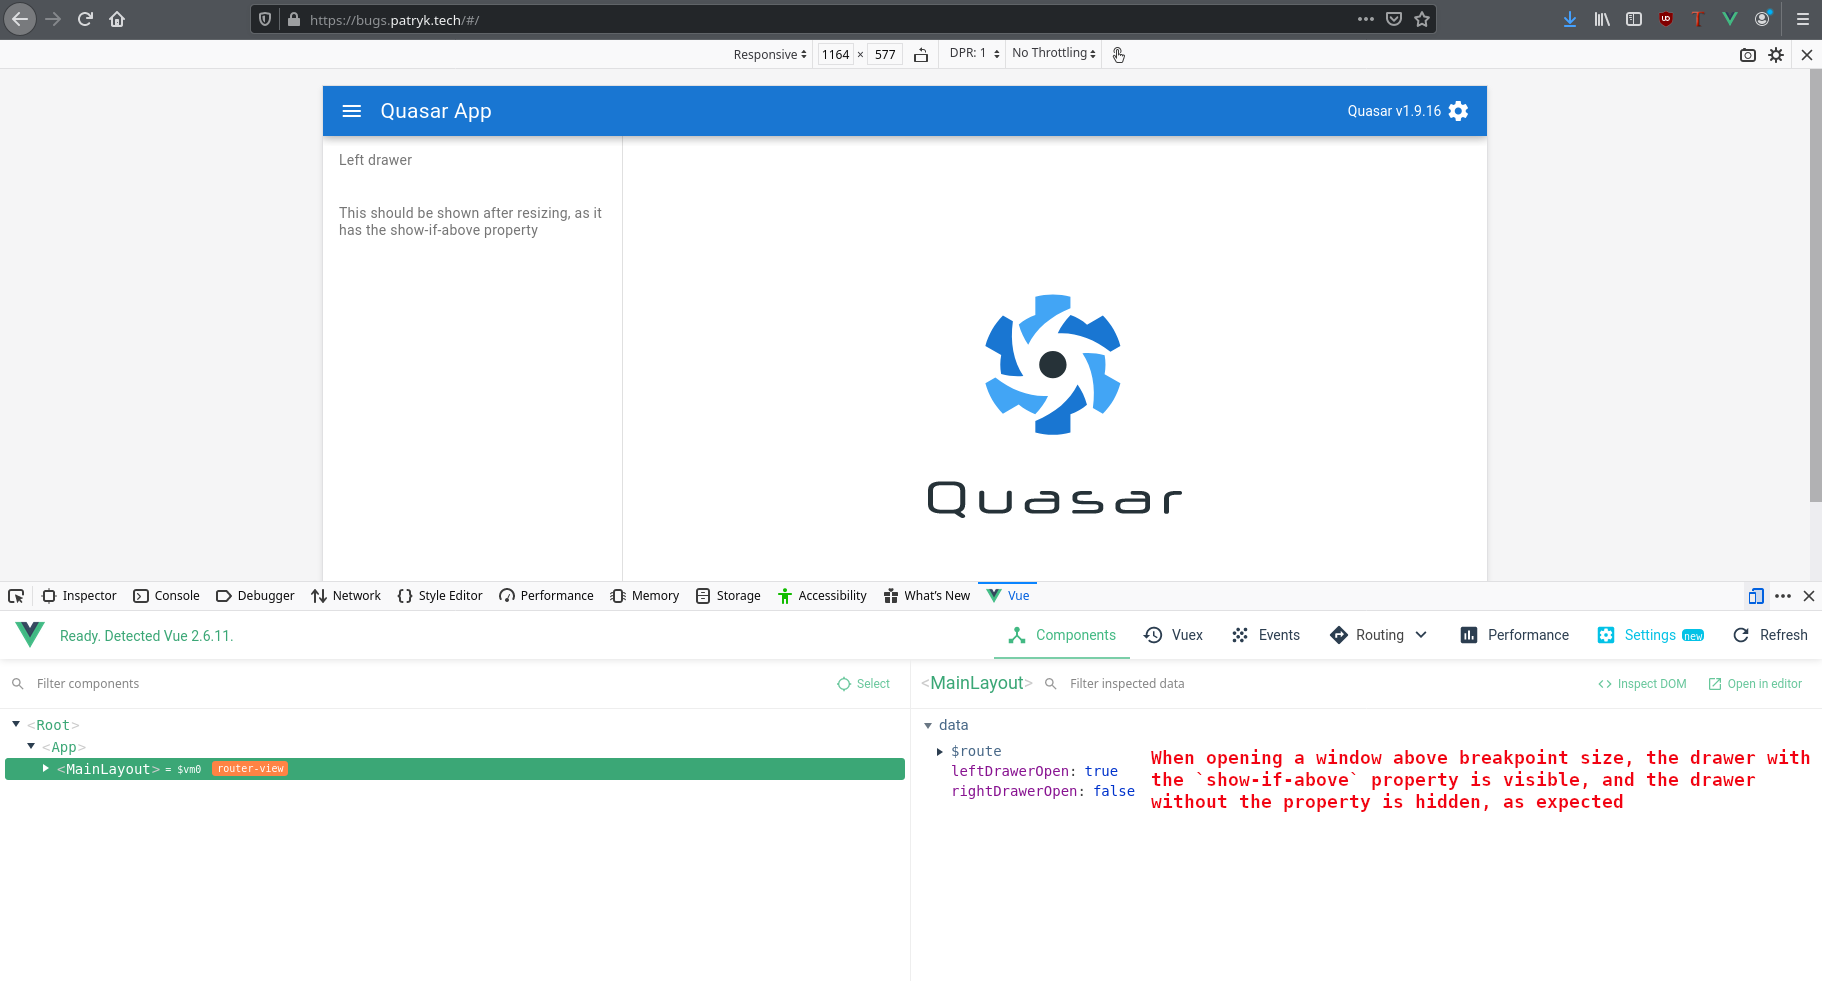Screen dimensions: 1822x981
Task: Click the Open in editor link
Action: 1755,683
